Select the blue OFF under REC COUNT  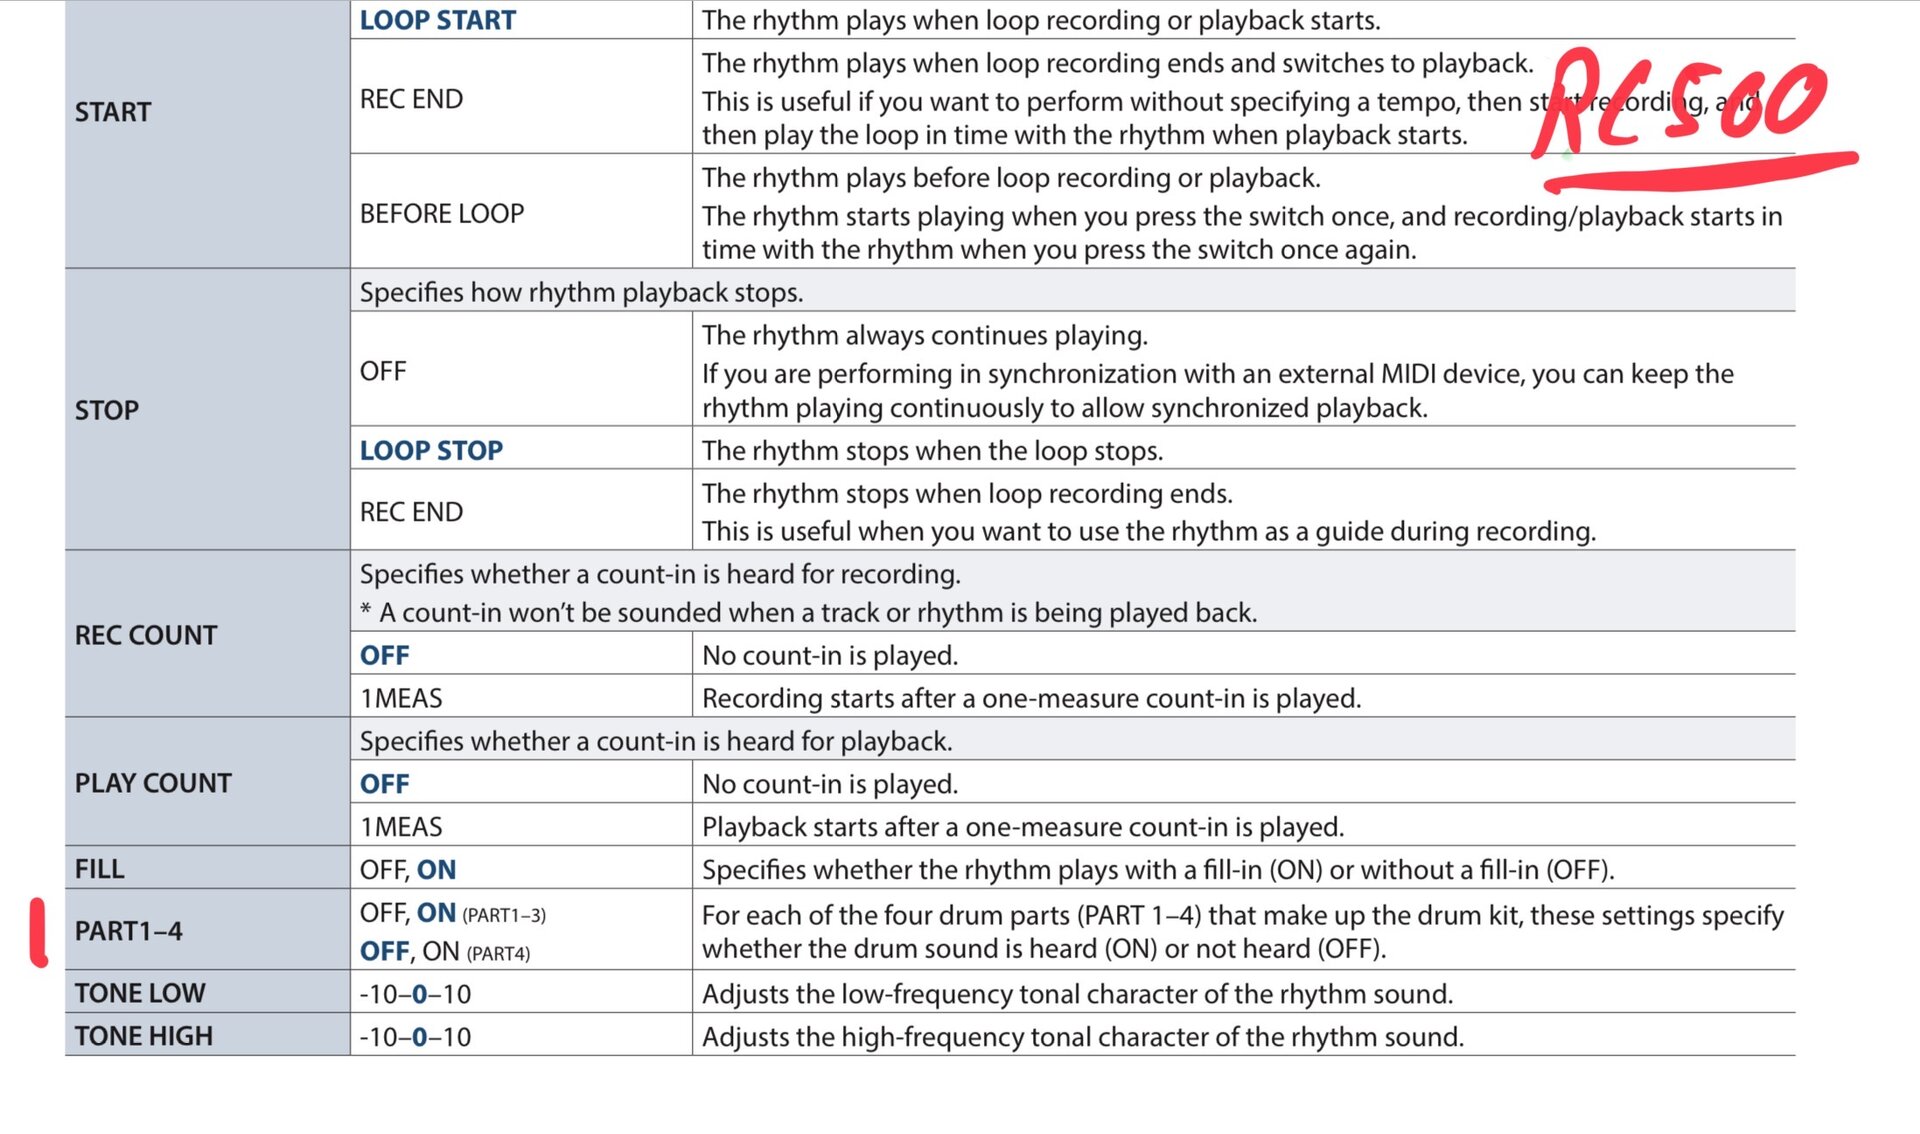(385, 655)
